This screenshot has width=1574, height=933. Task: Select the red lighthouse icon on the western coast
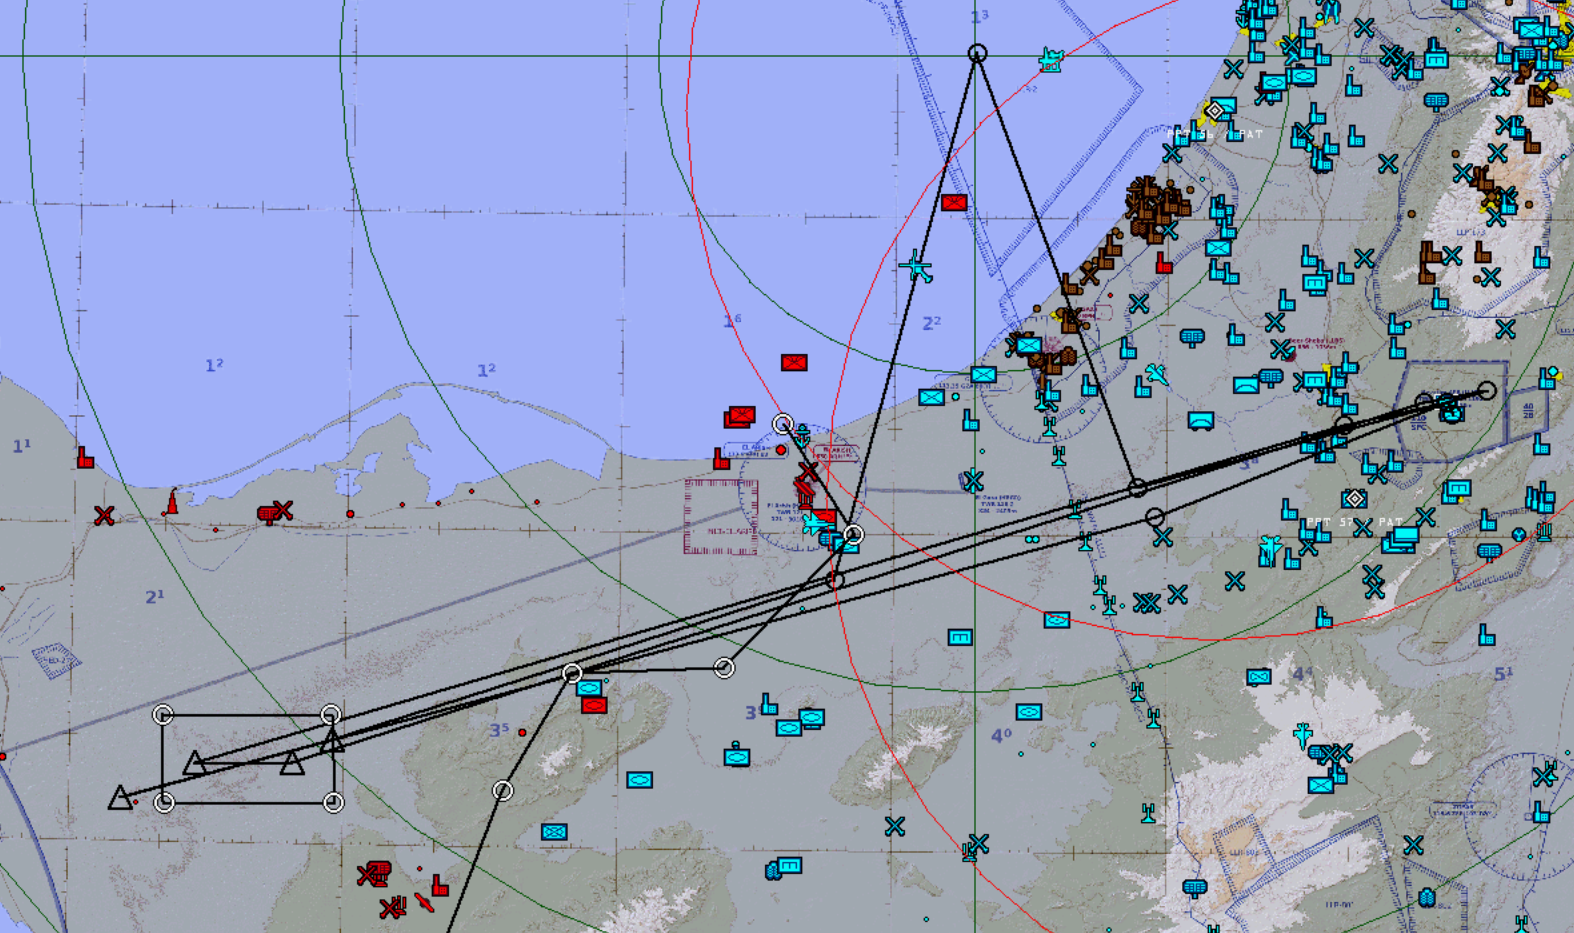point(172,502)
